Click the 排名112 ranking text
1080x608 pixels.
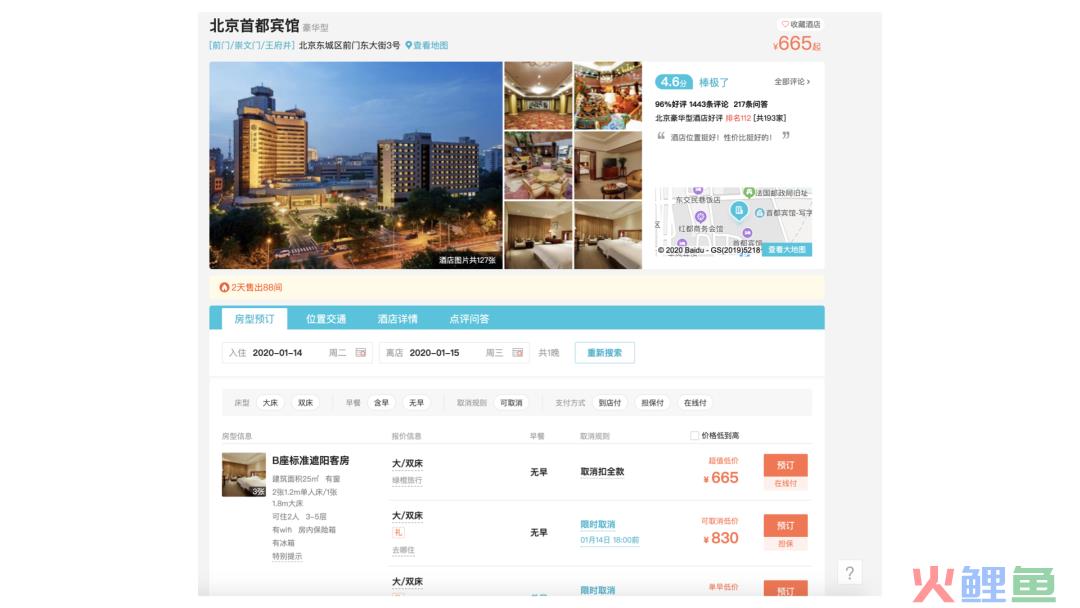[x=738, y=118]
